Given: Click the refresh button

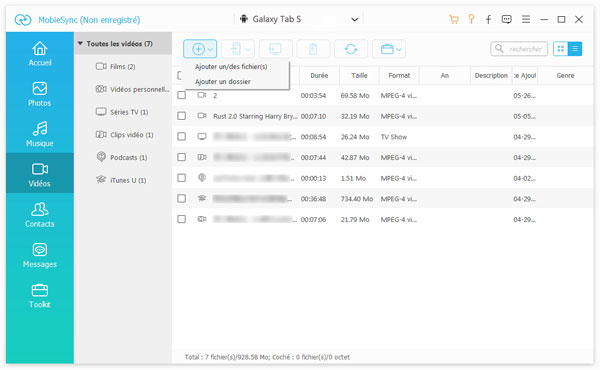Looking at the screenshot, I should tap(351, 49).
